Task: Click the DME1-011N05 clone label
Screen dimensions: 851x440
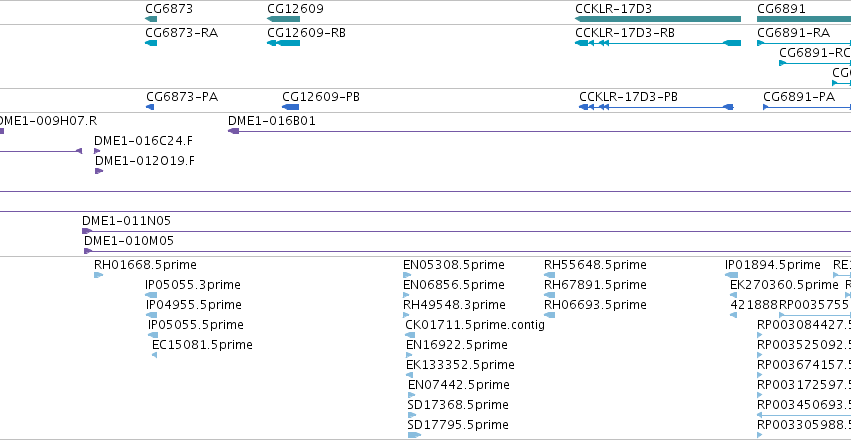Action: 126,221
